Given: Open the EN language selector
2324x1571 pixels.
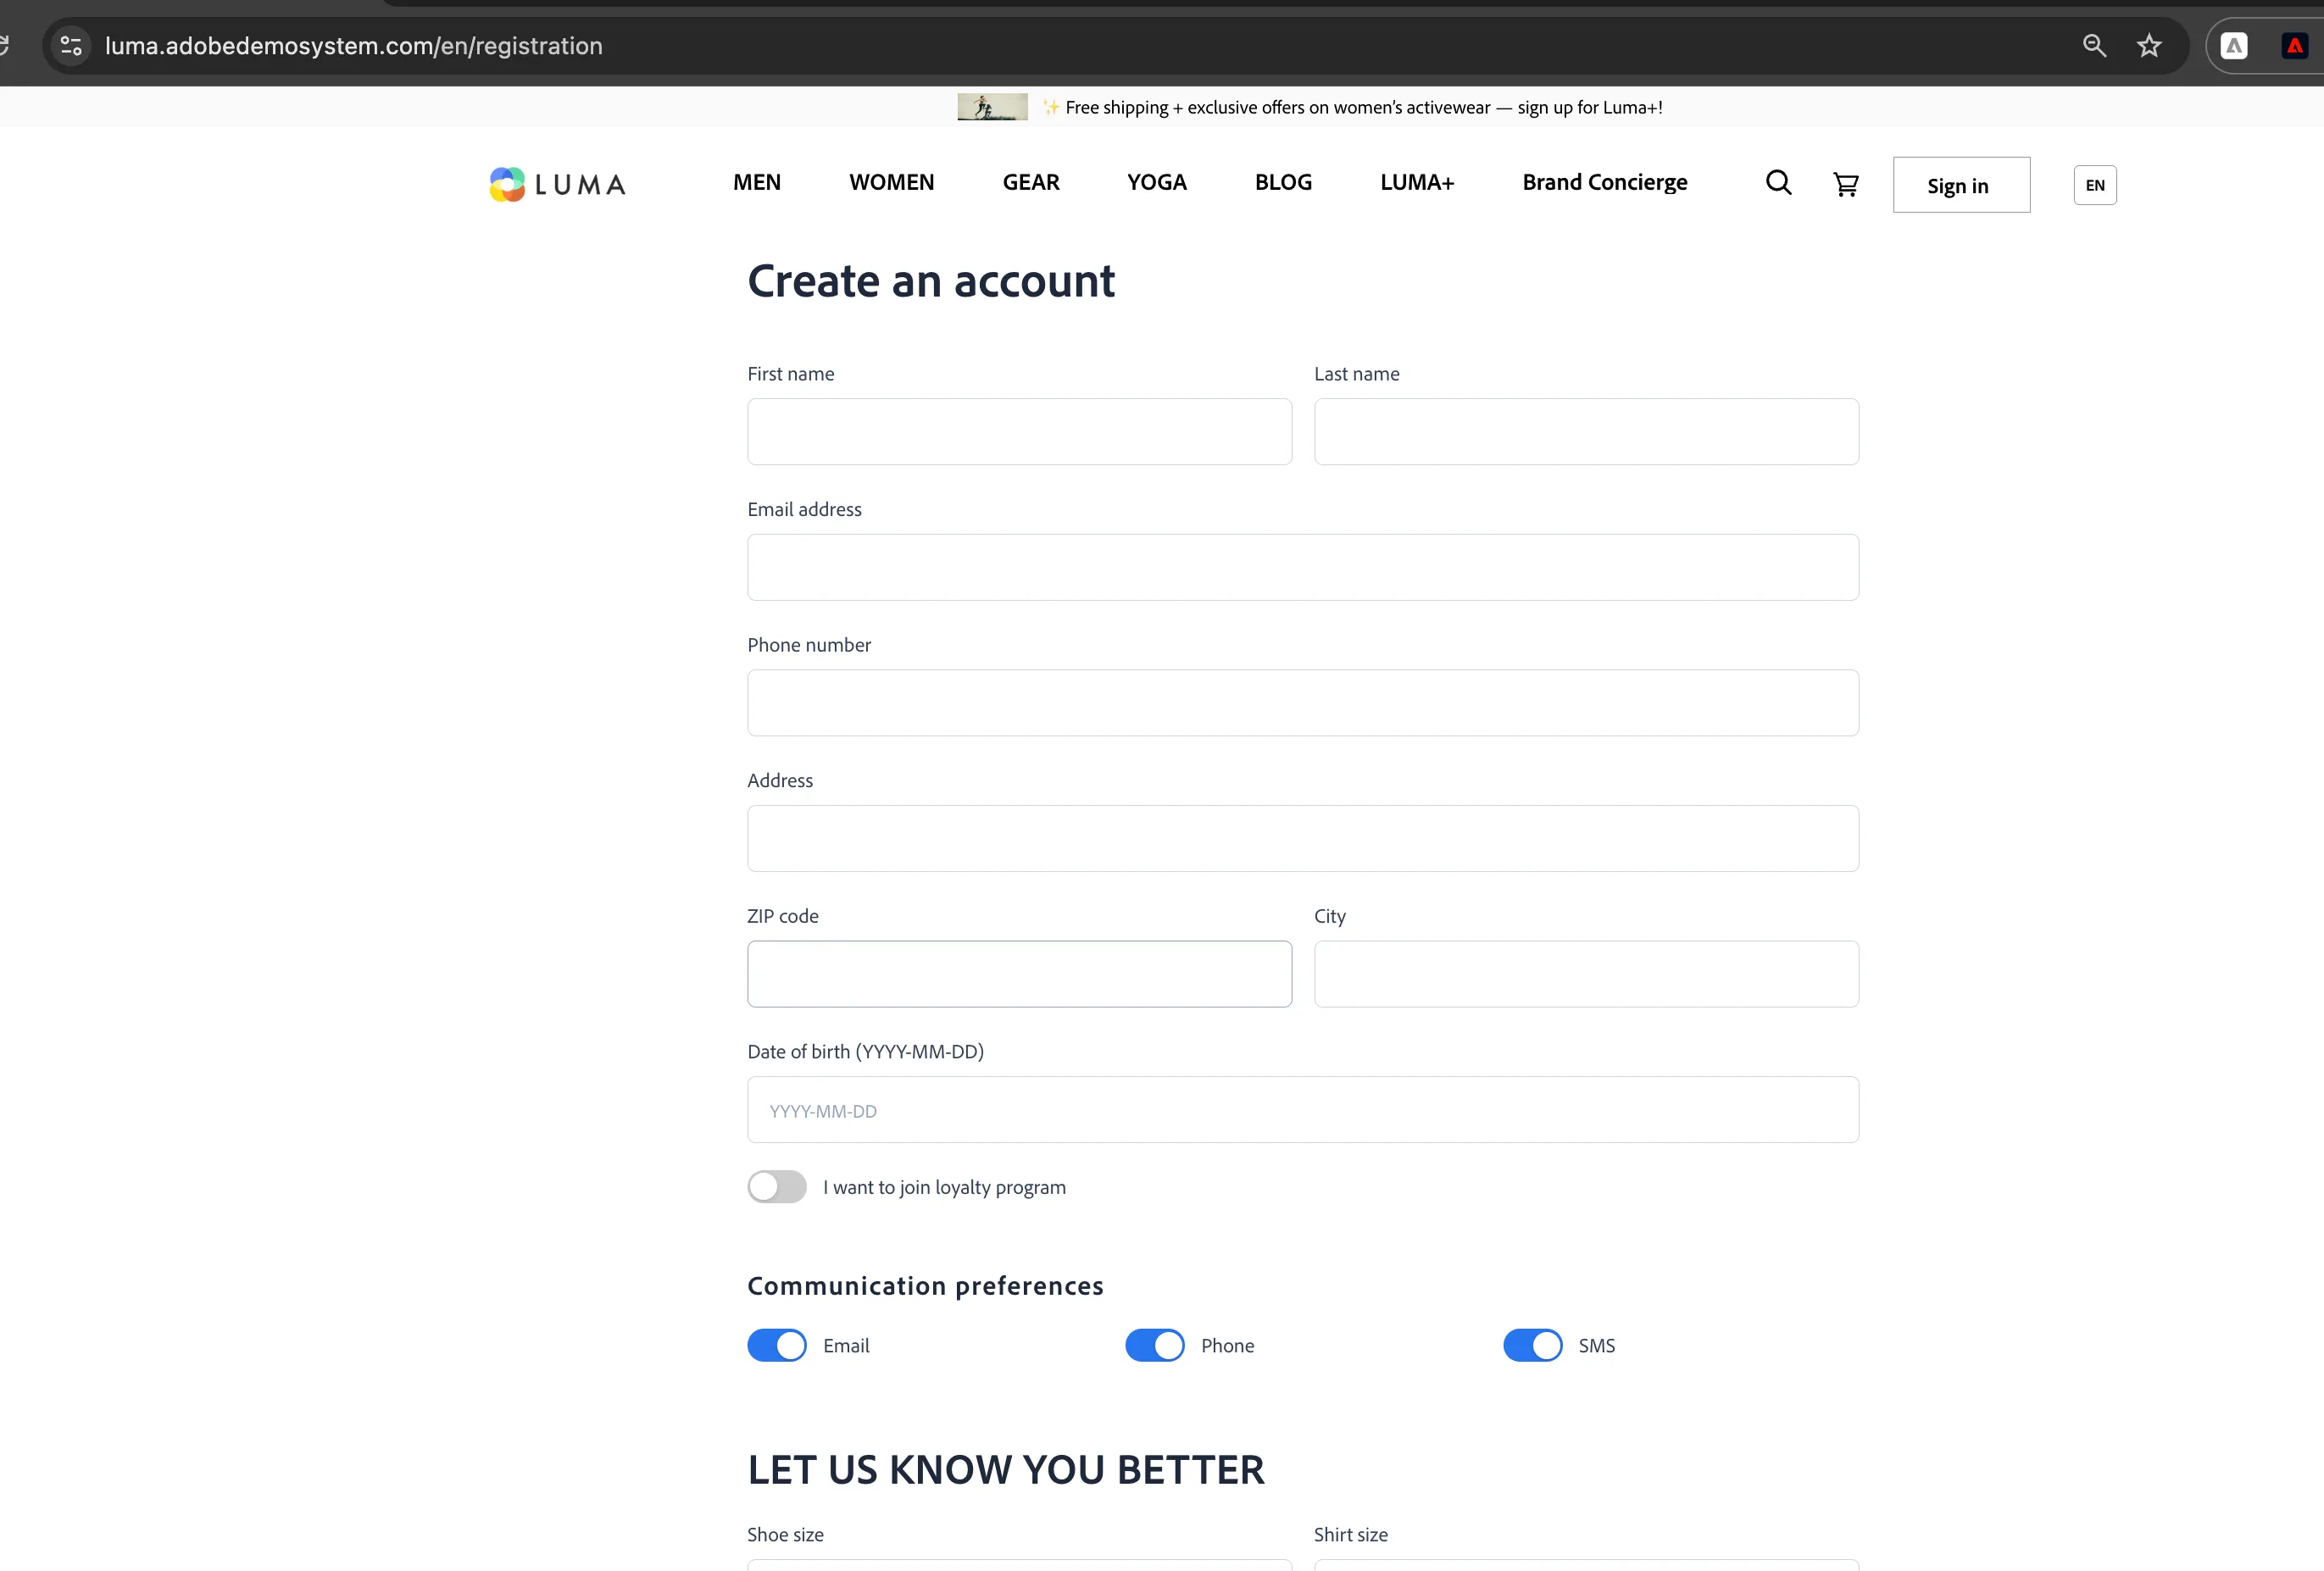Looking at the screenshot, I should pos(2095,185).
